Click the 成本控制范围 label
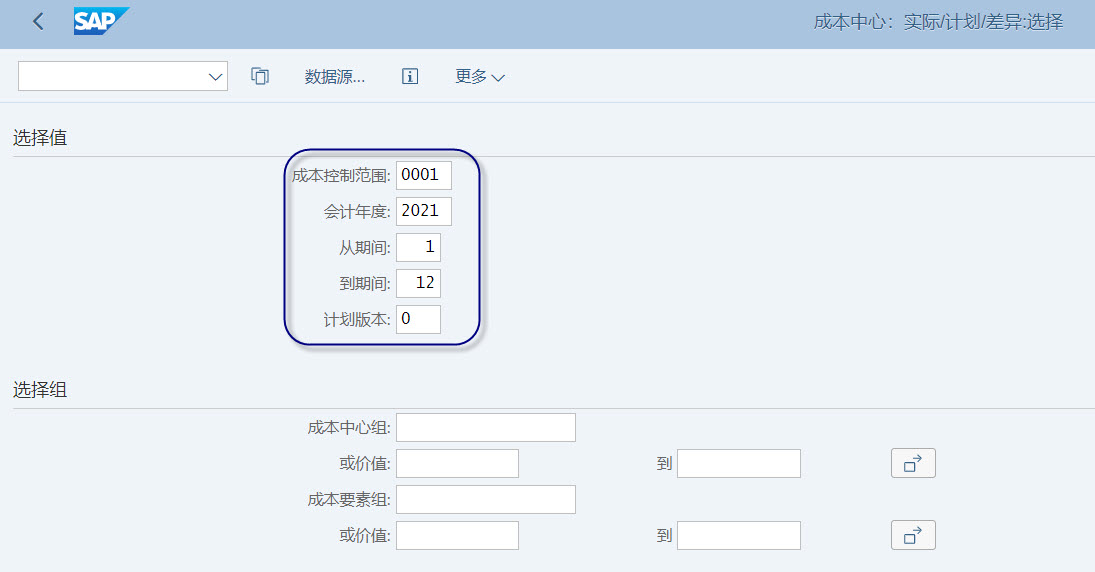The width and height of the screenshot is (1095, 572). [341, 176]
